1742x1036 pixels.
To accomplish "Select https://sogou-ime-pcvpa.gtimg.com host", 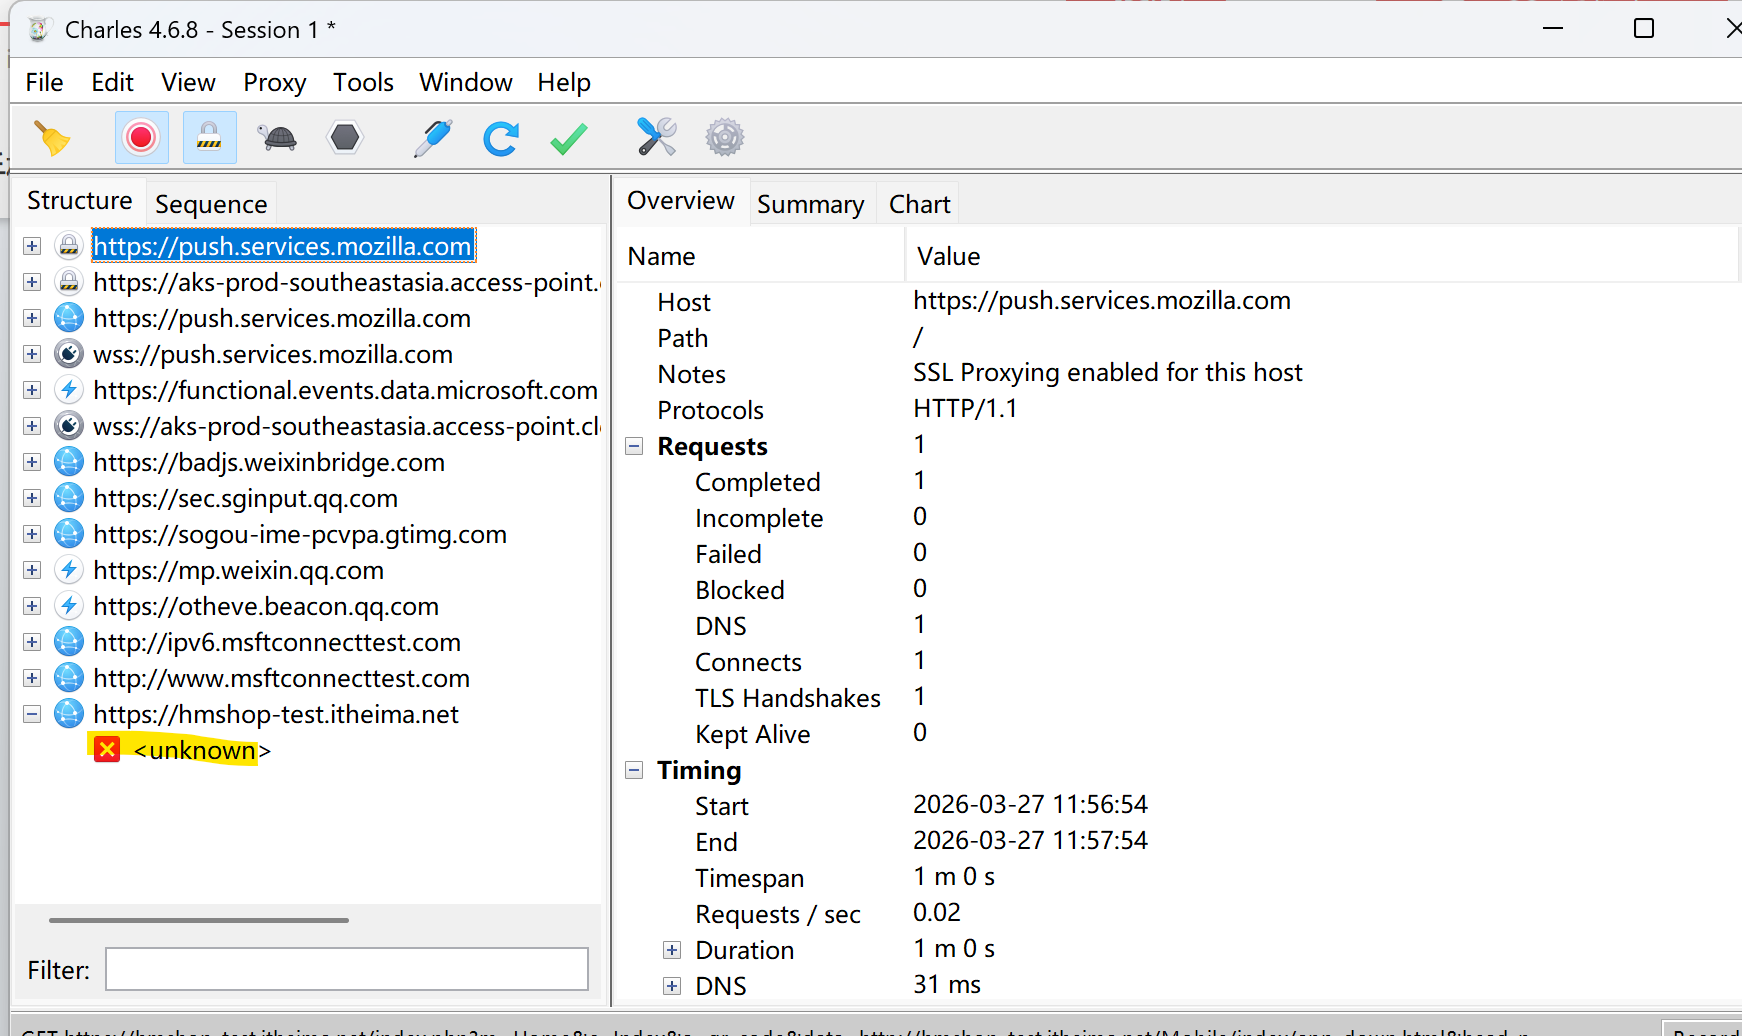I will tap(300, 534).
